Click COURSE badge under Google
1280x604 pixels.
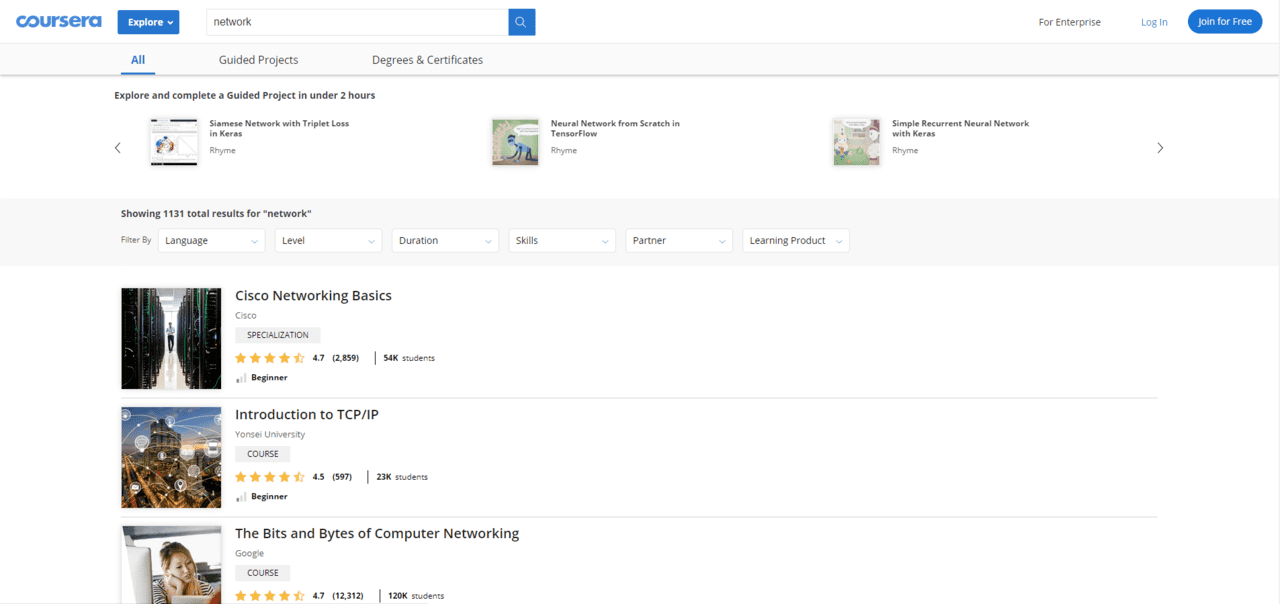coord(263,573)
